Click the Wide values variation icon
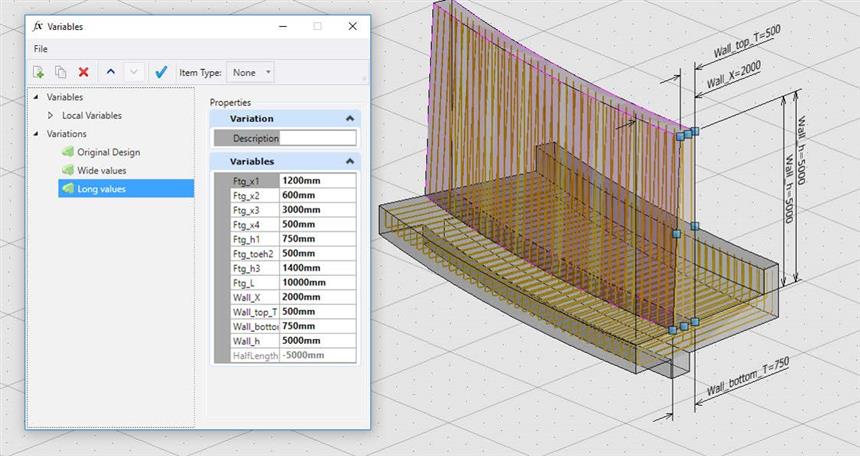The width and height of the screenshot is (860, 456). coord(68,170)
